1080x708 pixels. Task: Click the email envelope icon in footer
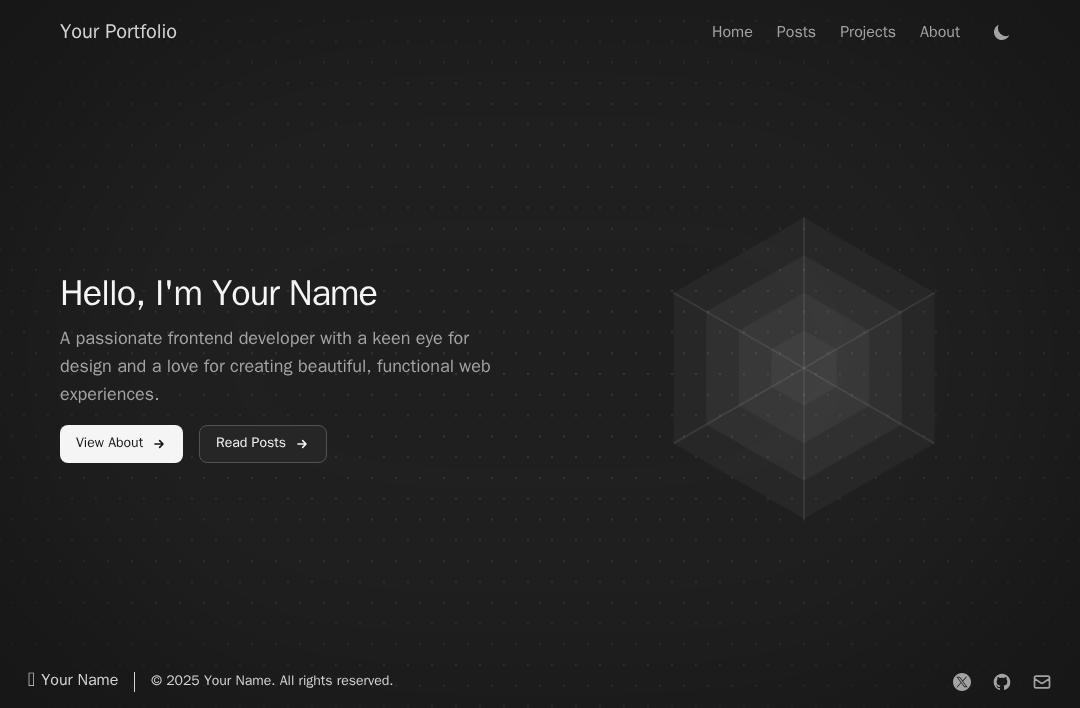[1042, 682]
